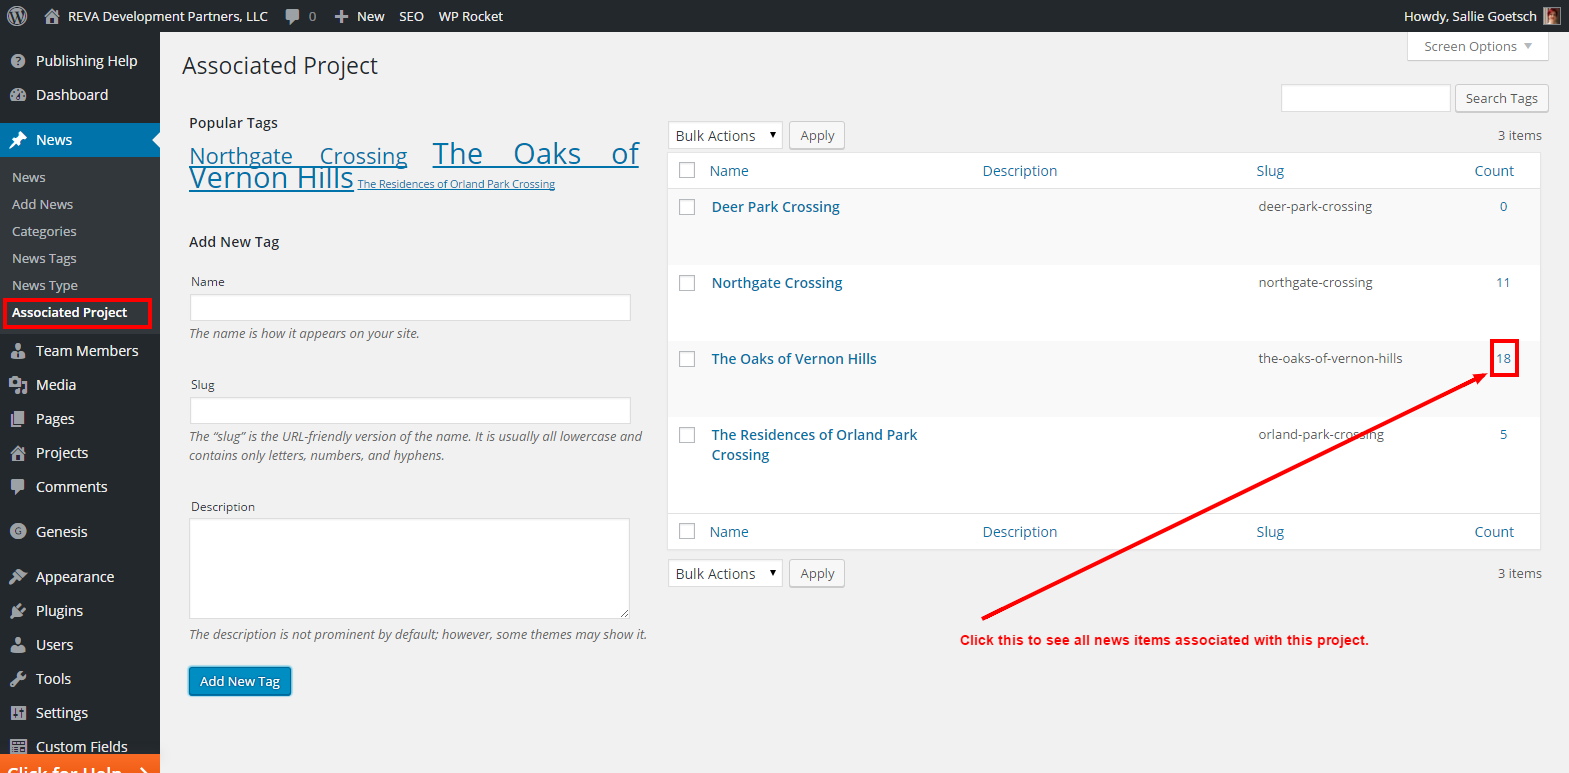Image resolution: width=1569 pixels, height=773 pixels.
Task: Click the Plugins plug icon
Action: pos(18,611)
